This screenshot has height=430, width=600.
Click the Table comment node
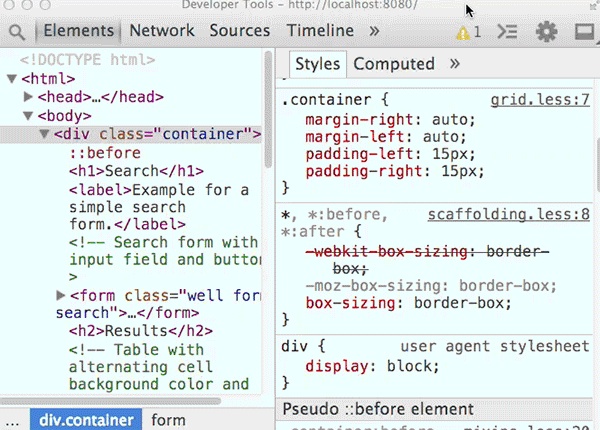coord(159,367)
